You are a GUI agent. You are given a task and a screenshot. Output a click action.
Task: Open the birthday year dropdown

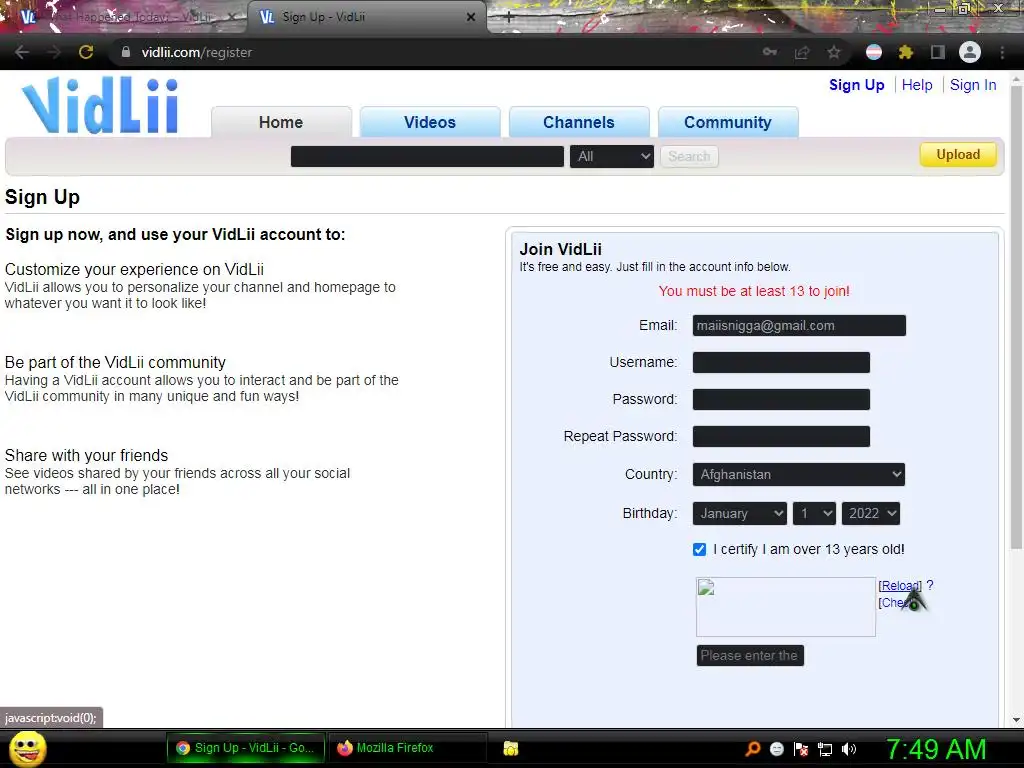coord(871,513)
